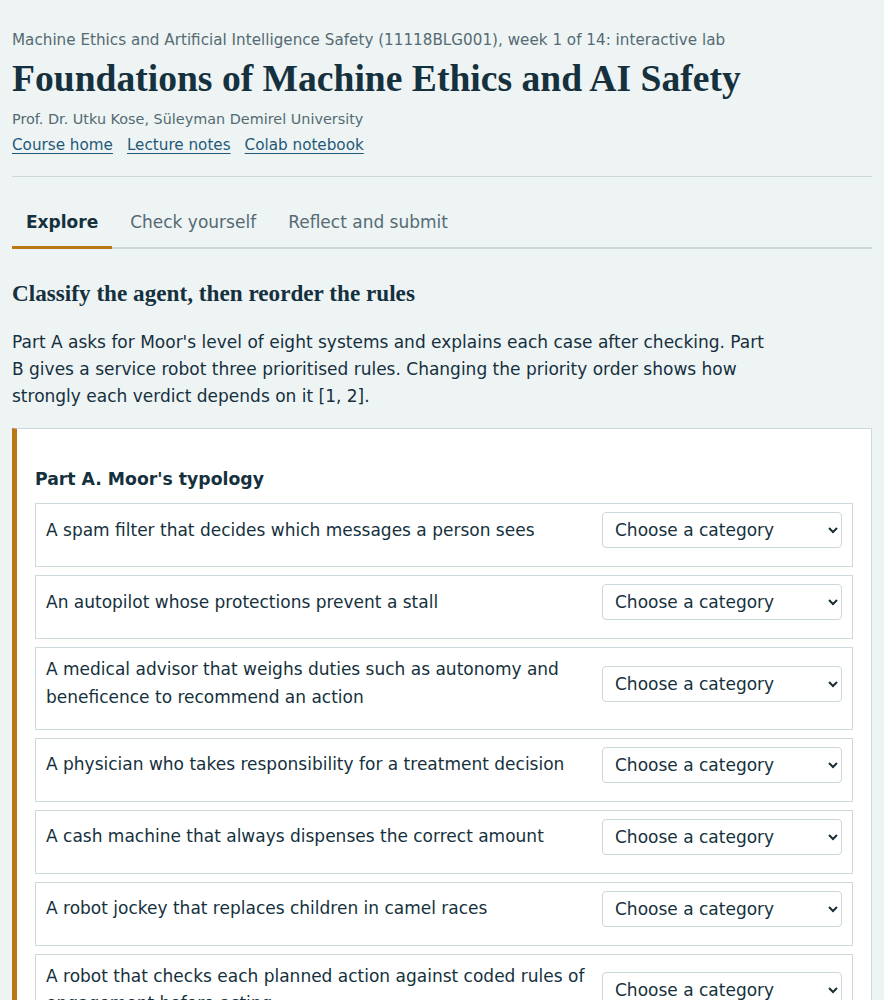The height and width of the screenshot is (1000, 884).
Task: Open the Reflect and submit tab
Action: coord(368,222)
